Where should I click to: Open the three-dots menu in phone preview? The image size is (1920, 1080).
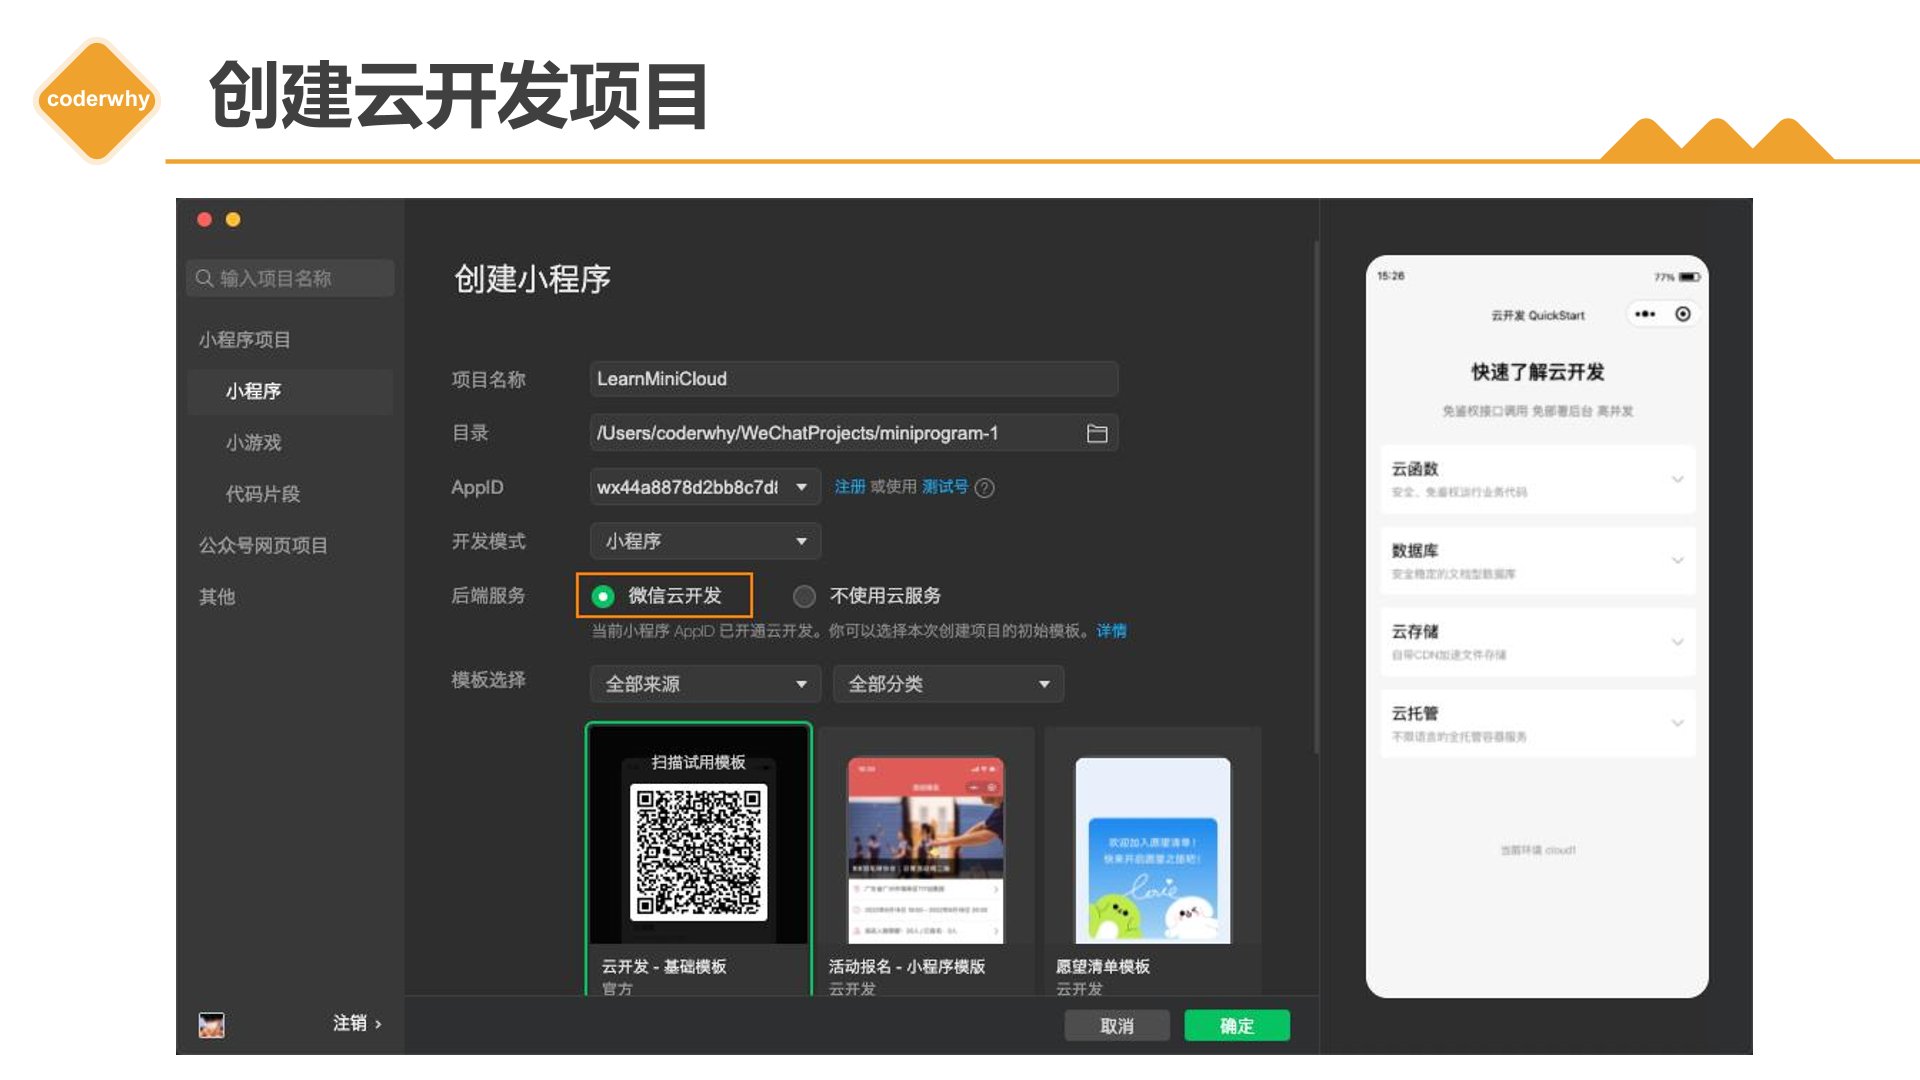coord(1645,314)
